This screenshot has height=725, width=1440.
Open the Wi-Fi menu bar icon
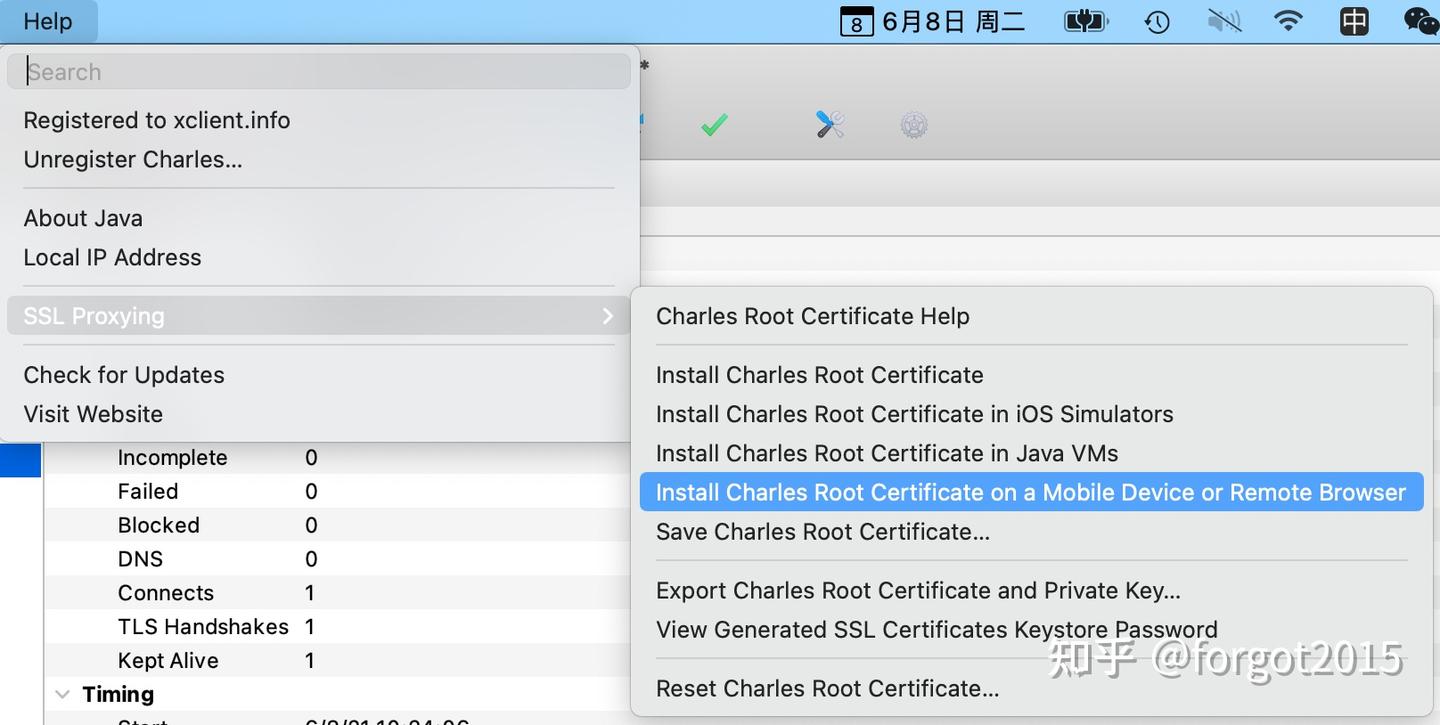pos(1288,20)
